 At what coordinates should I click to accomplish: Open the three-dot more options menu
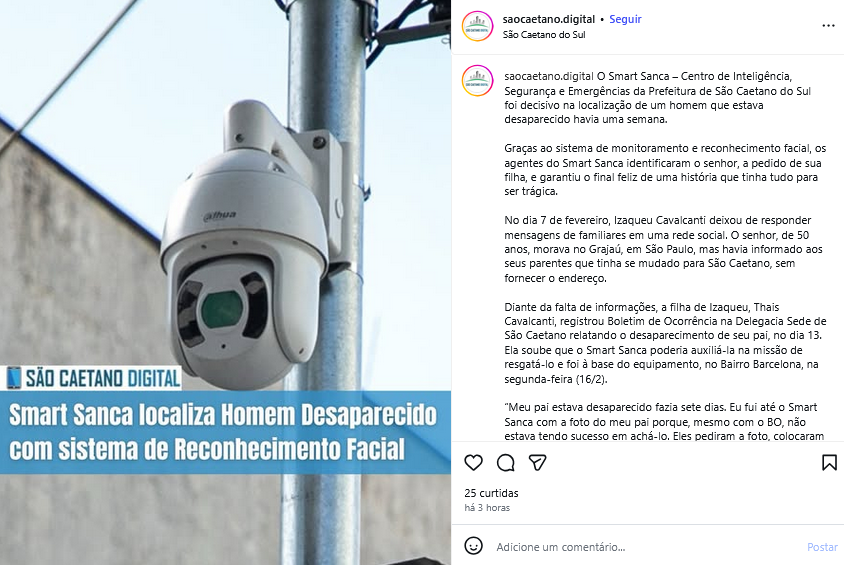tap(828, 26)
